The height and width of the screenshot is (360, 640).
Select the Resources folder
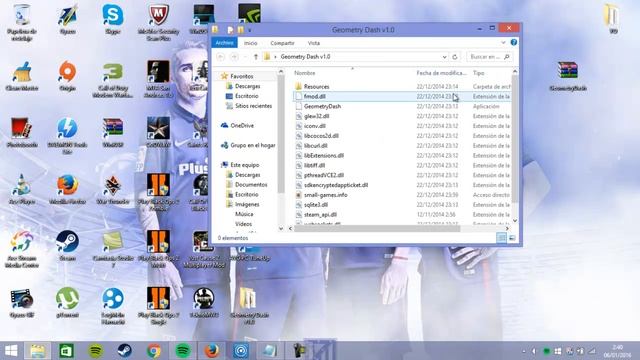coord(316,87)
